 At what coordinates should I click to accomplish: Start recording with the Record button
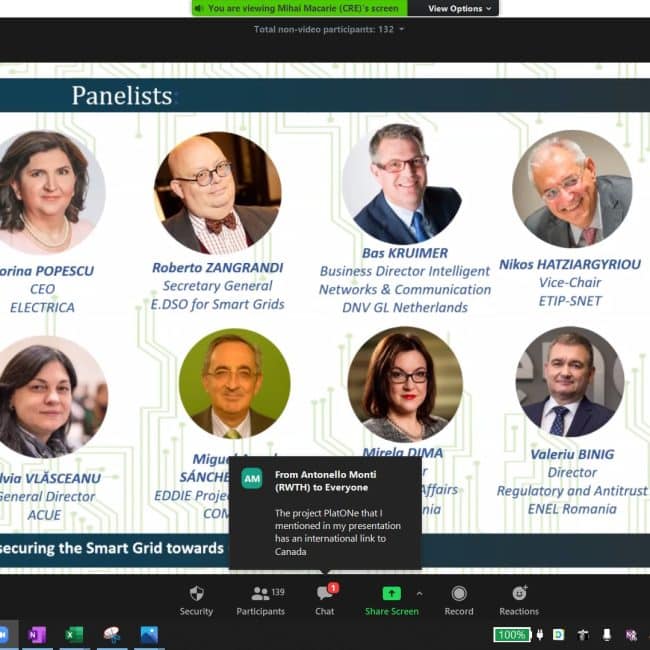click(459, 600)
